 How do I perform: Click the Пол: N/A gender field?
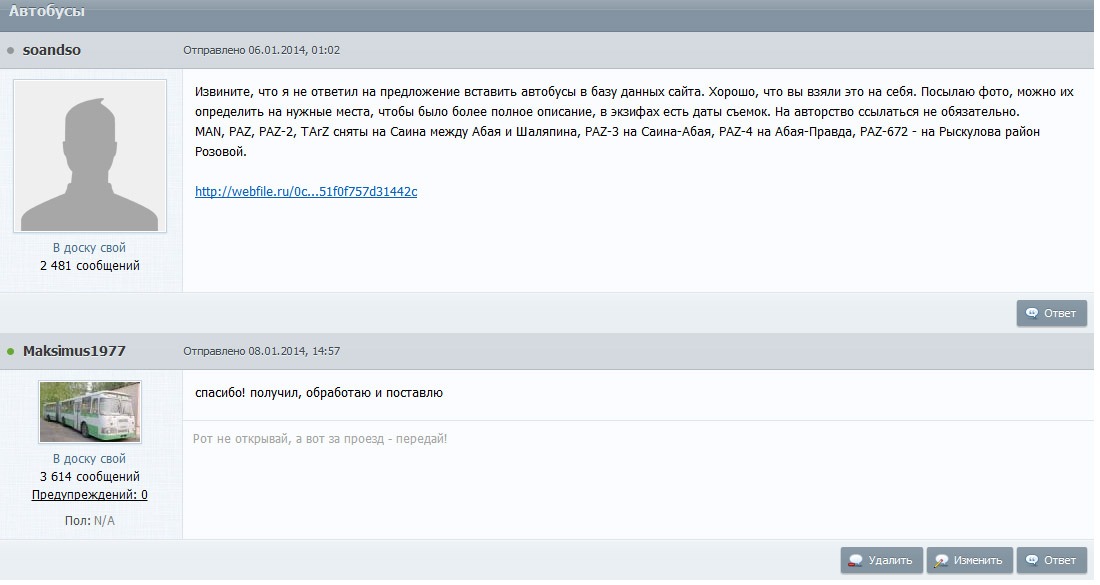pos(90,520)
